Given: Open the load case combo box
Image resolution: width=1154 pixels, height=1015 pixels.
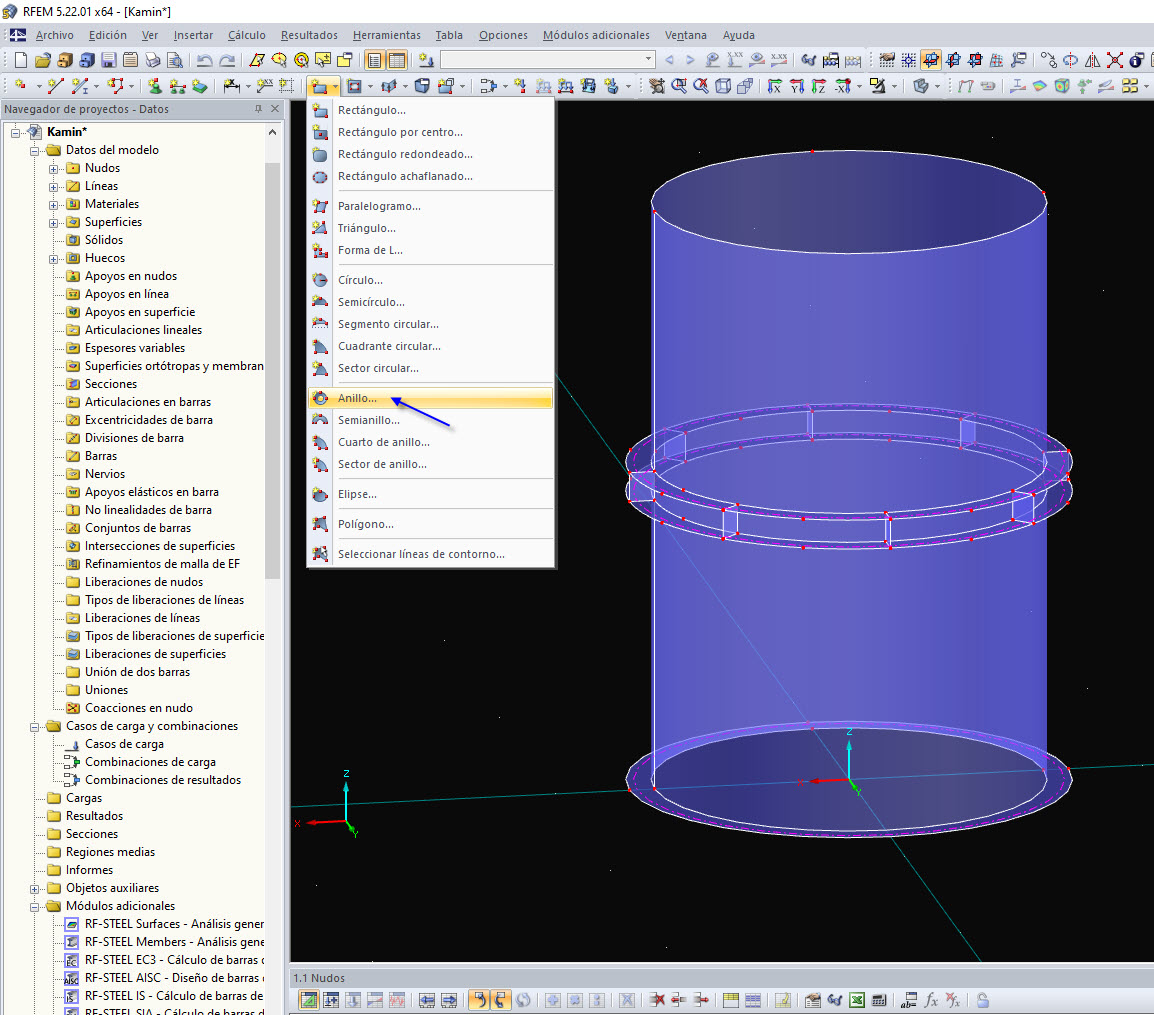Looking at the screenshot, I should 648,60.
